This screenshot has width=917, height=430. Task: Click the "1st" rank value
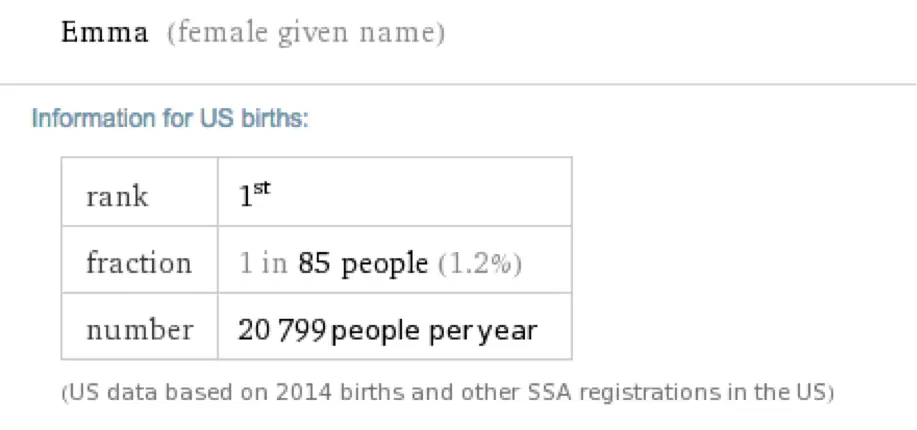coord(254,194)
